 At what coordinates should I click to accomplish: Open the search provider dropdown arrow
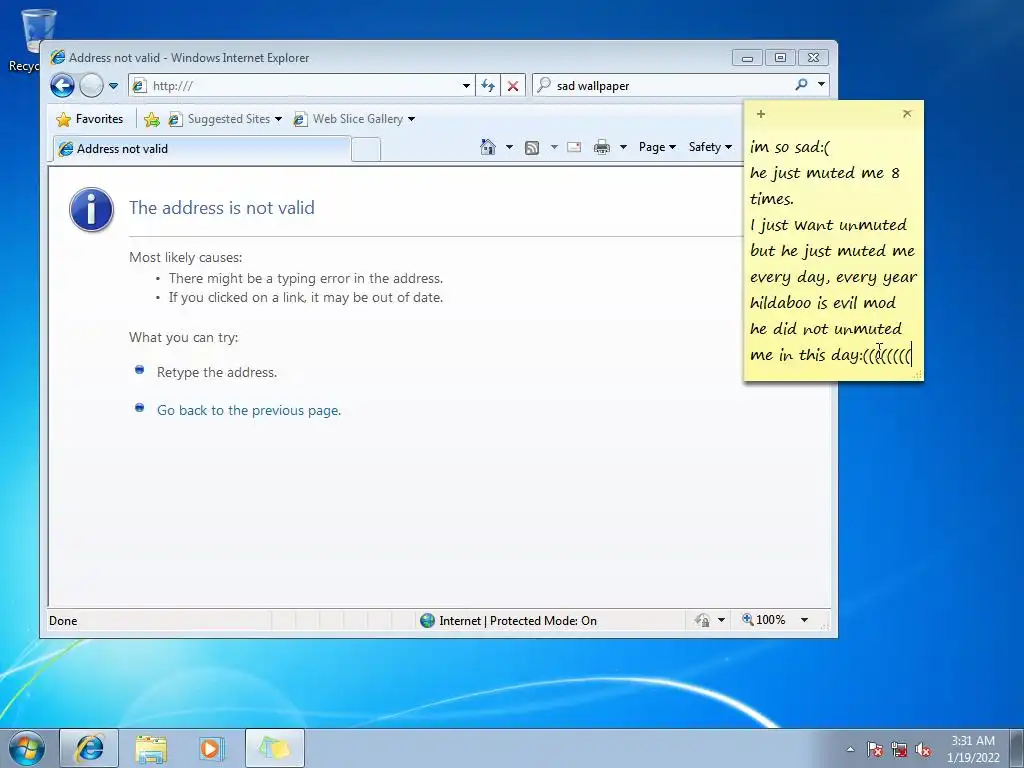click(821, 84)
